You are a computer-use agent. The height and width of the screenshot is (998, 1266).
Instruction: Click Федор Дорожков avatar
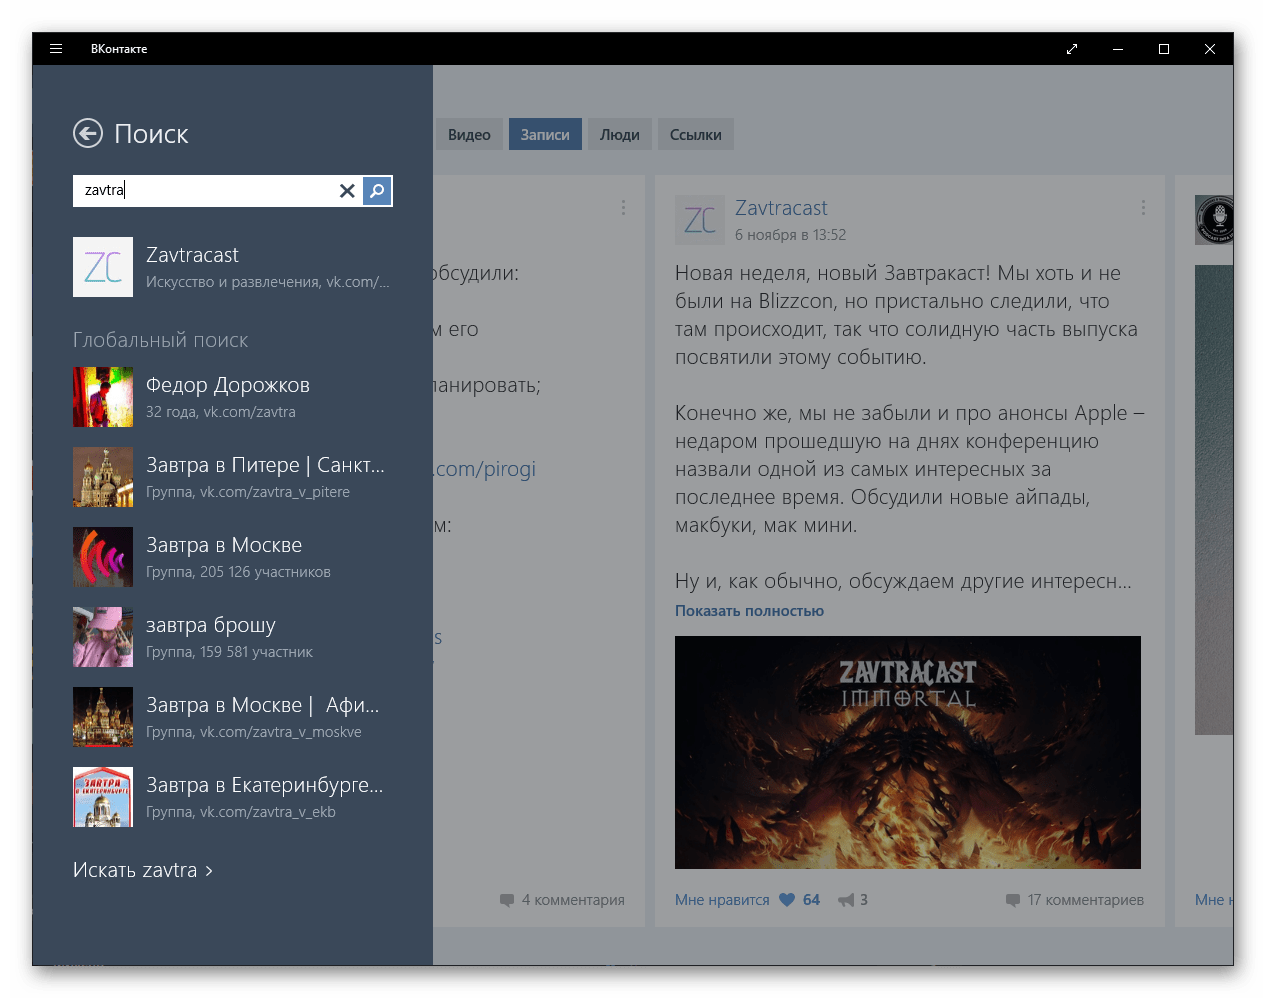[x=103, y=397]
